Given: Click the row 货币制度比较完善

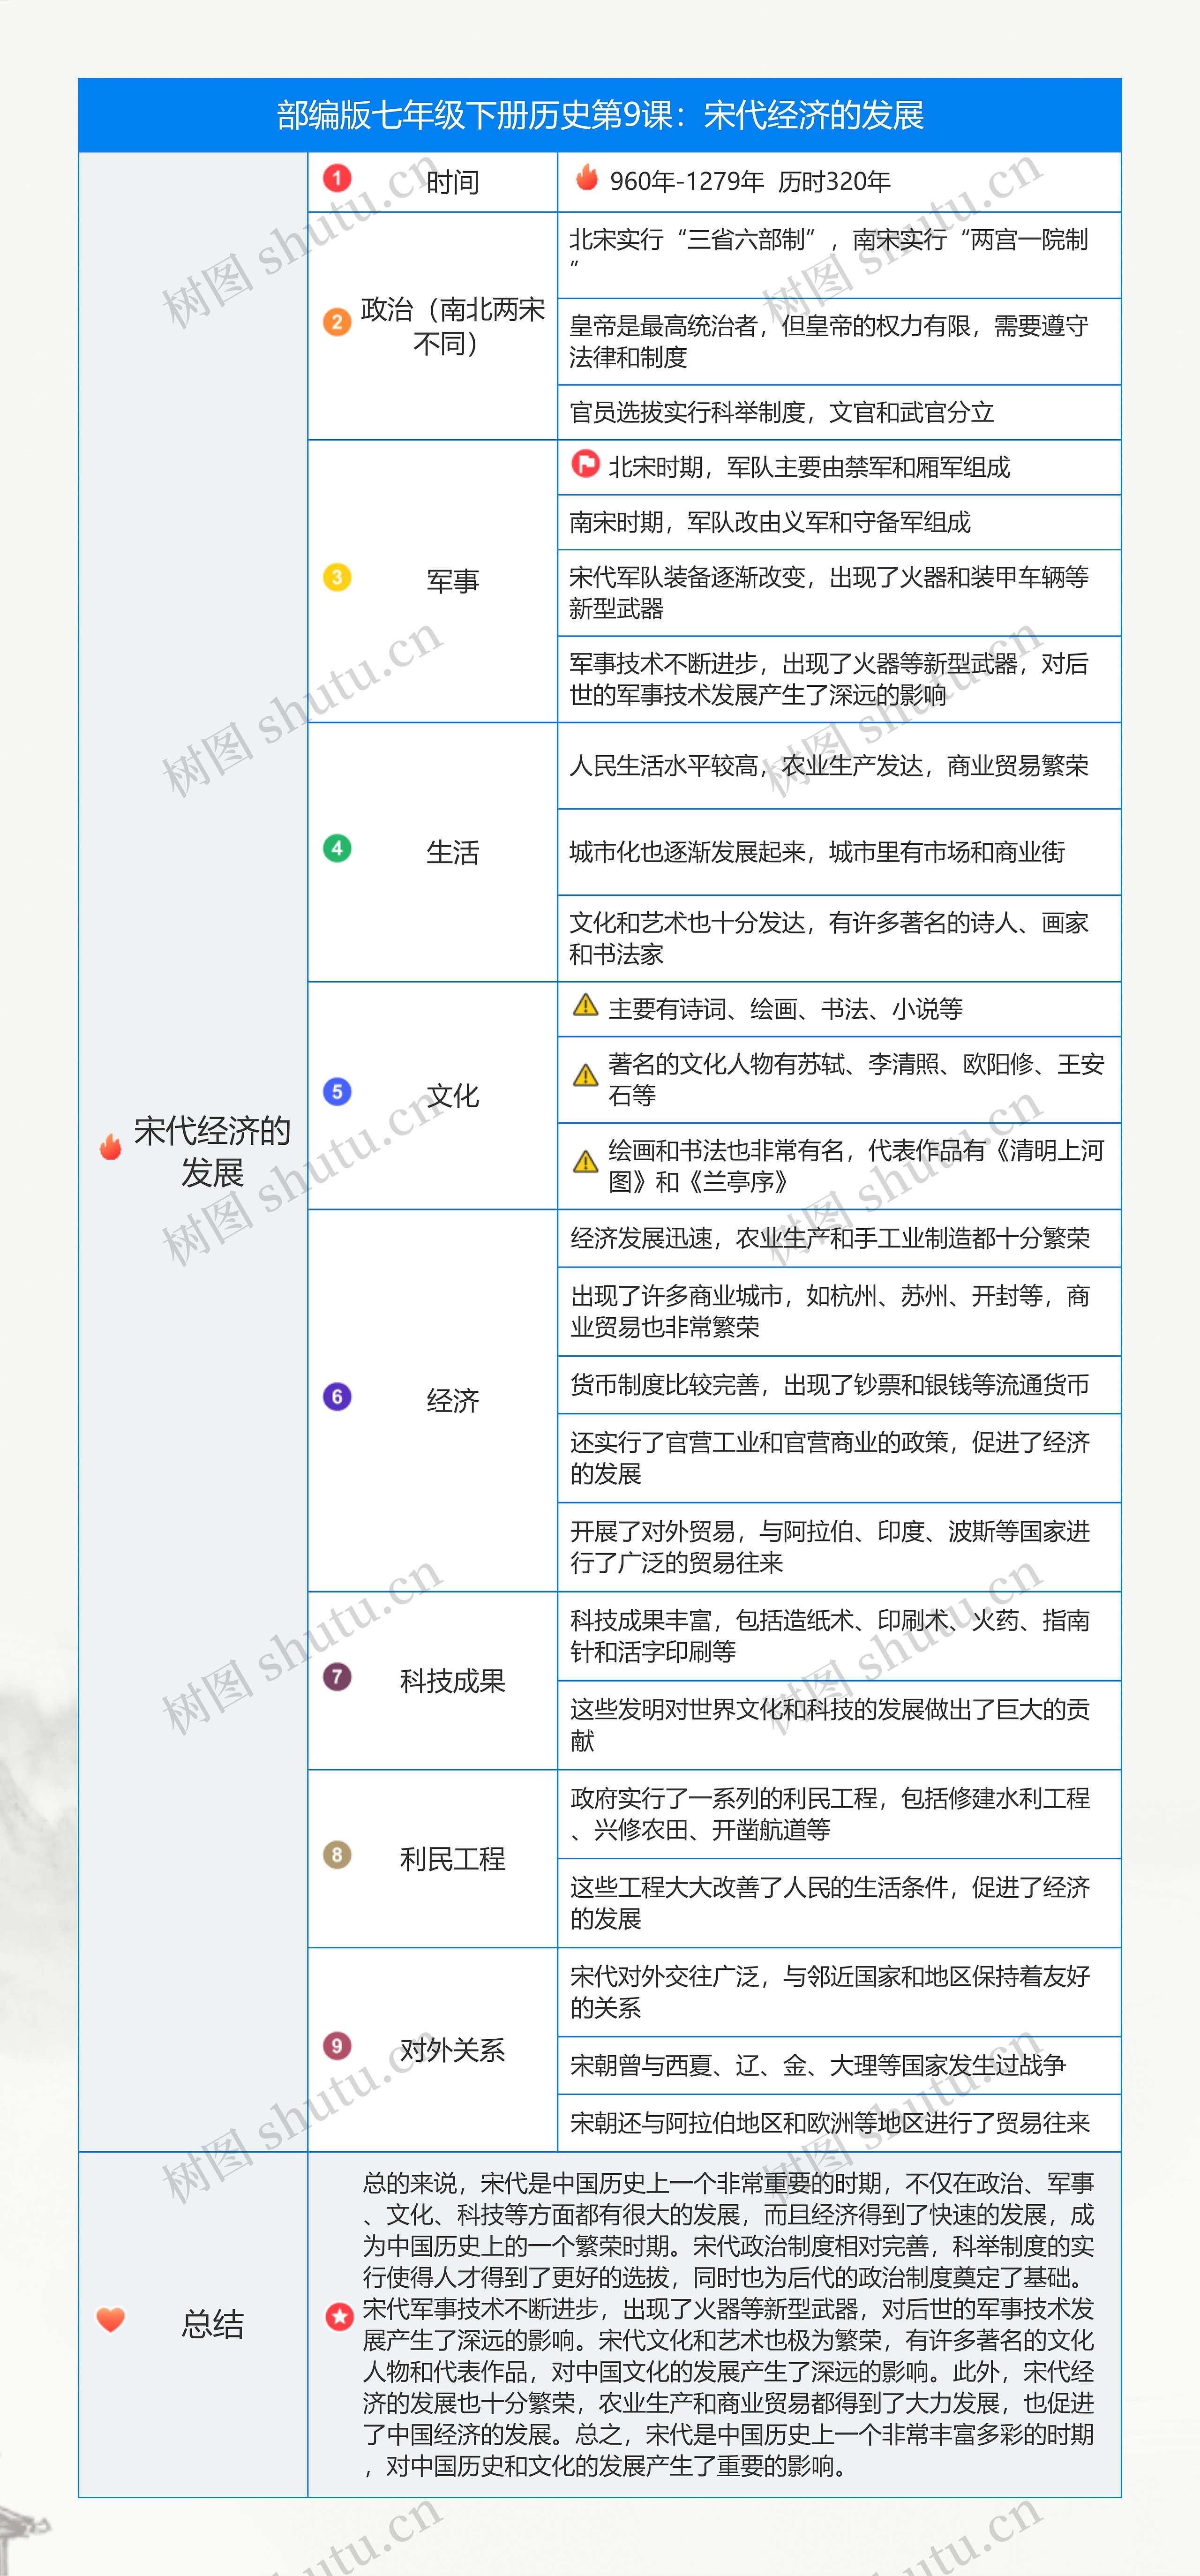Looking at the screenshot, I should pos(839,1385).
